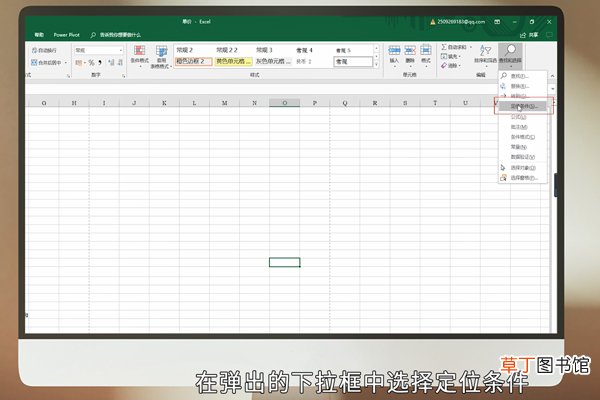Open the Power Pivot ribbon tab
The image size is (600, 400).
click(67, 35)
